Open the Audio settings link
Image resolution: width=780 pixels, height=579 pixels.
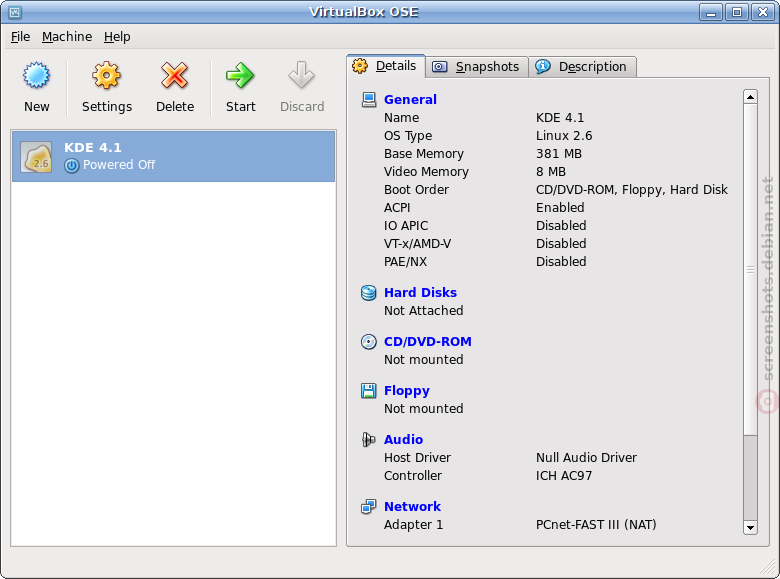(x=403, y=440)
